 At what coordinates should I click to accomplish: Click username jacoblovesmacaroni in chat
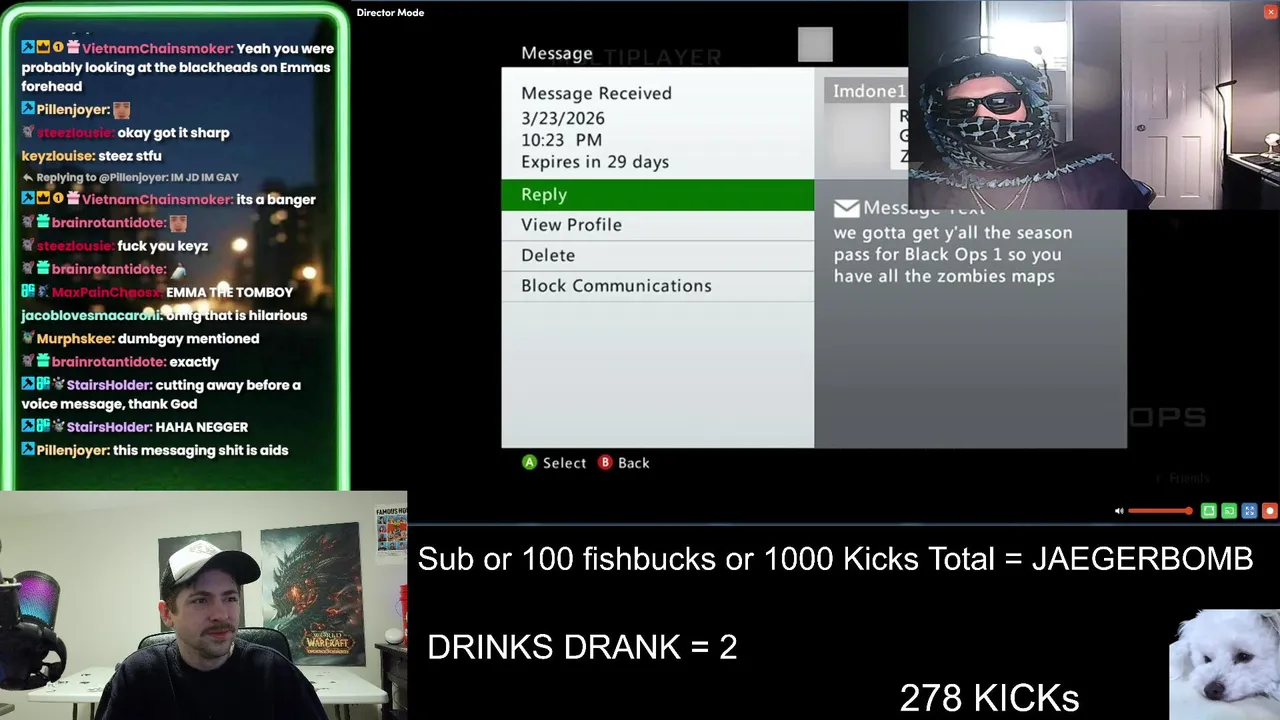(91, 316)
